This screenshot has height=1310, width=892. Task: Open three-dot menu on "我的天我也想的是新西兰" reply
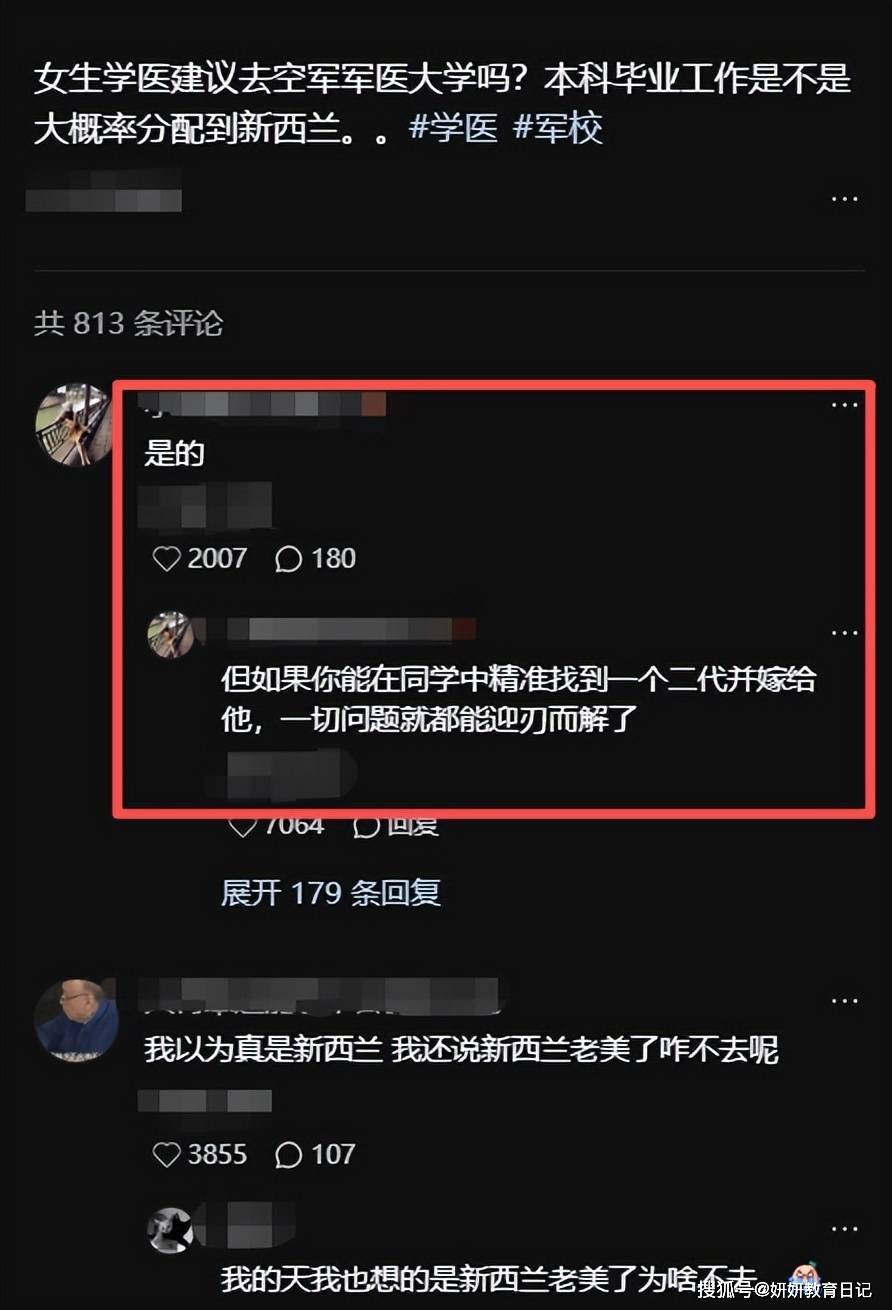[845, 1229]
